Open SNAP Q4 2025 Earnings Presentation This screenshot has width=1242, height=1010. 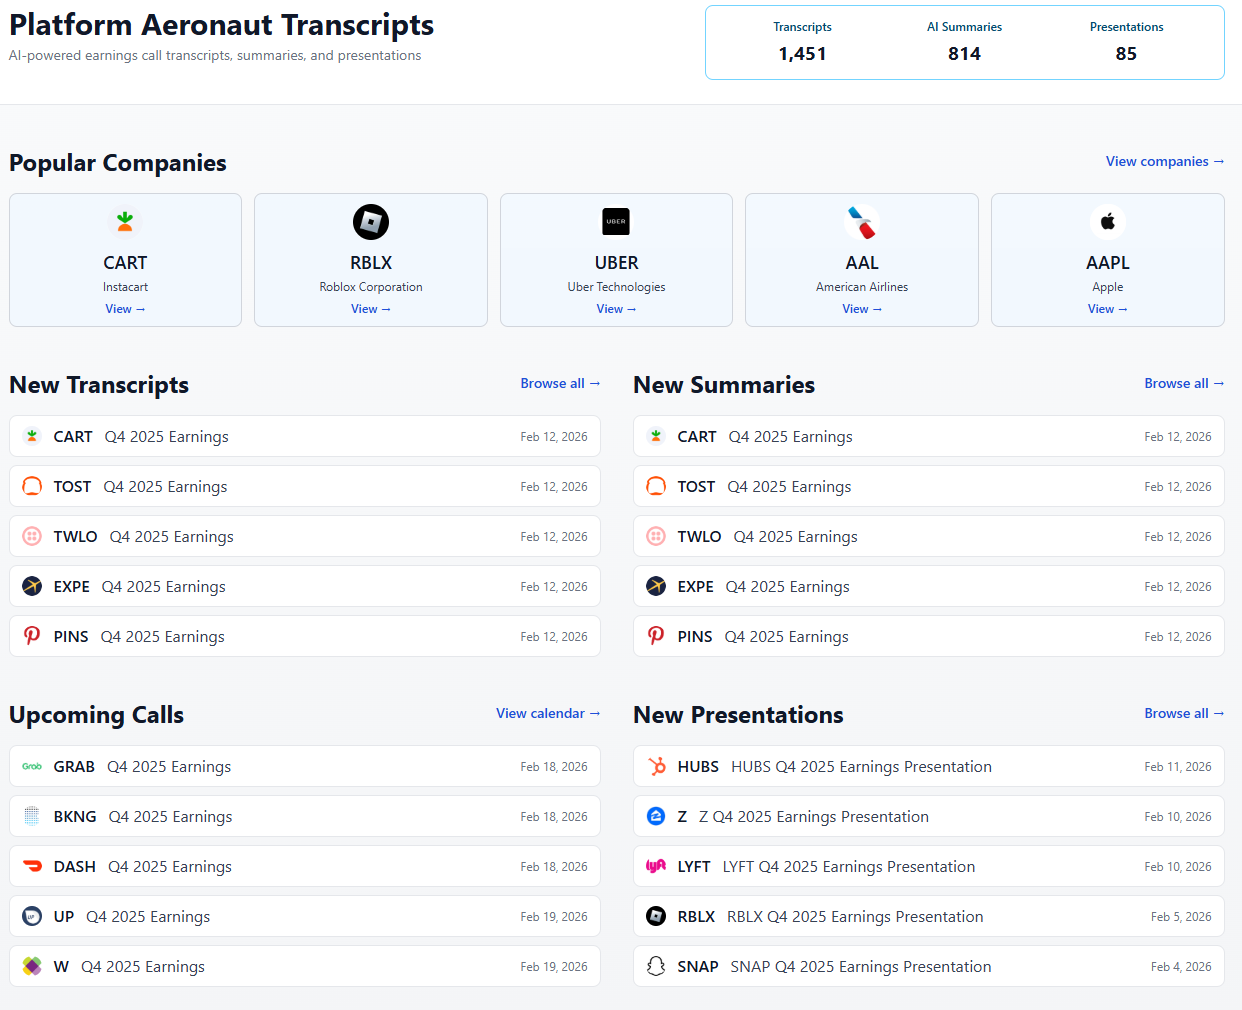coord(929,966)
